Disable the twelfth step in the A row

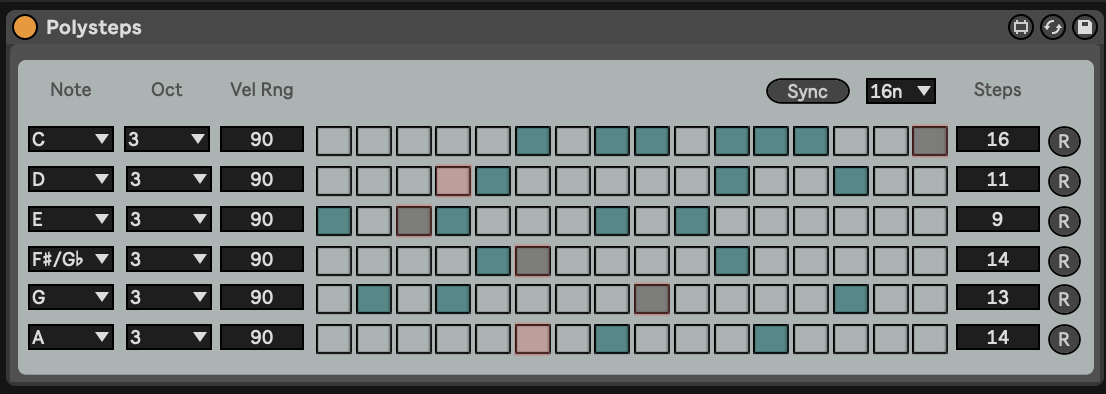tap(771, 339)
